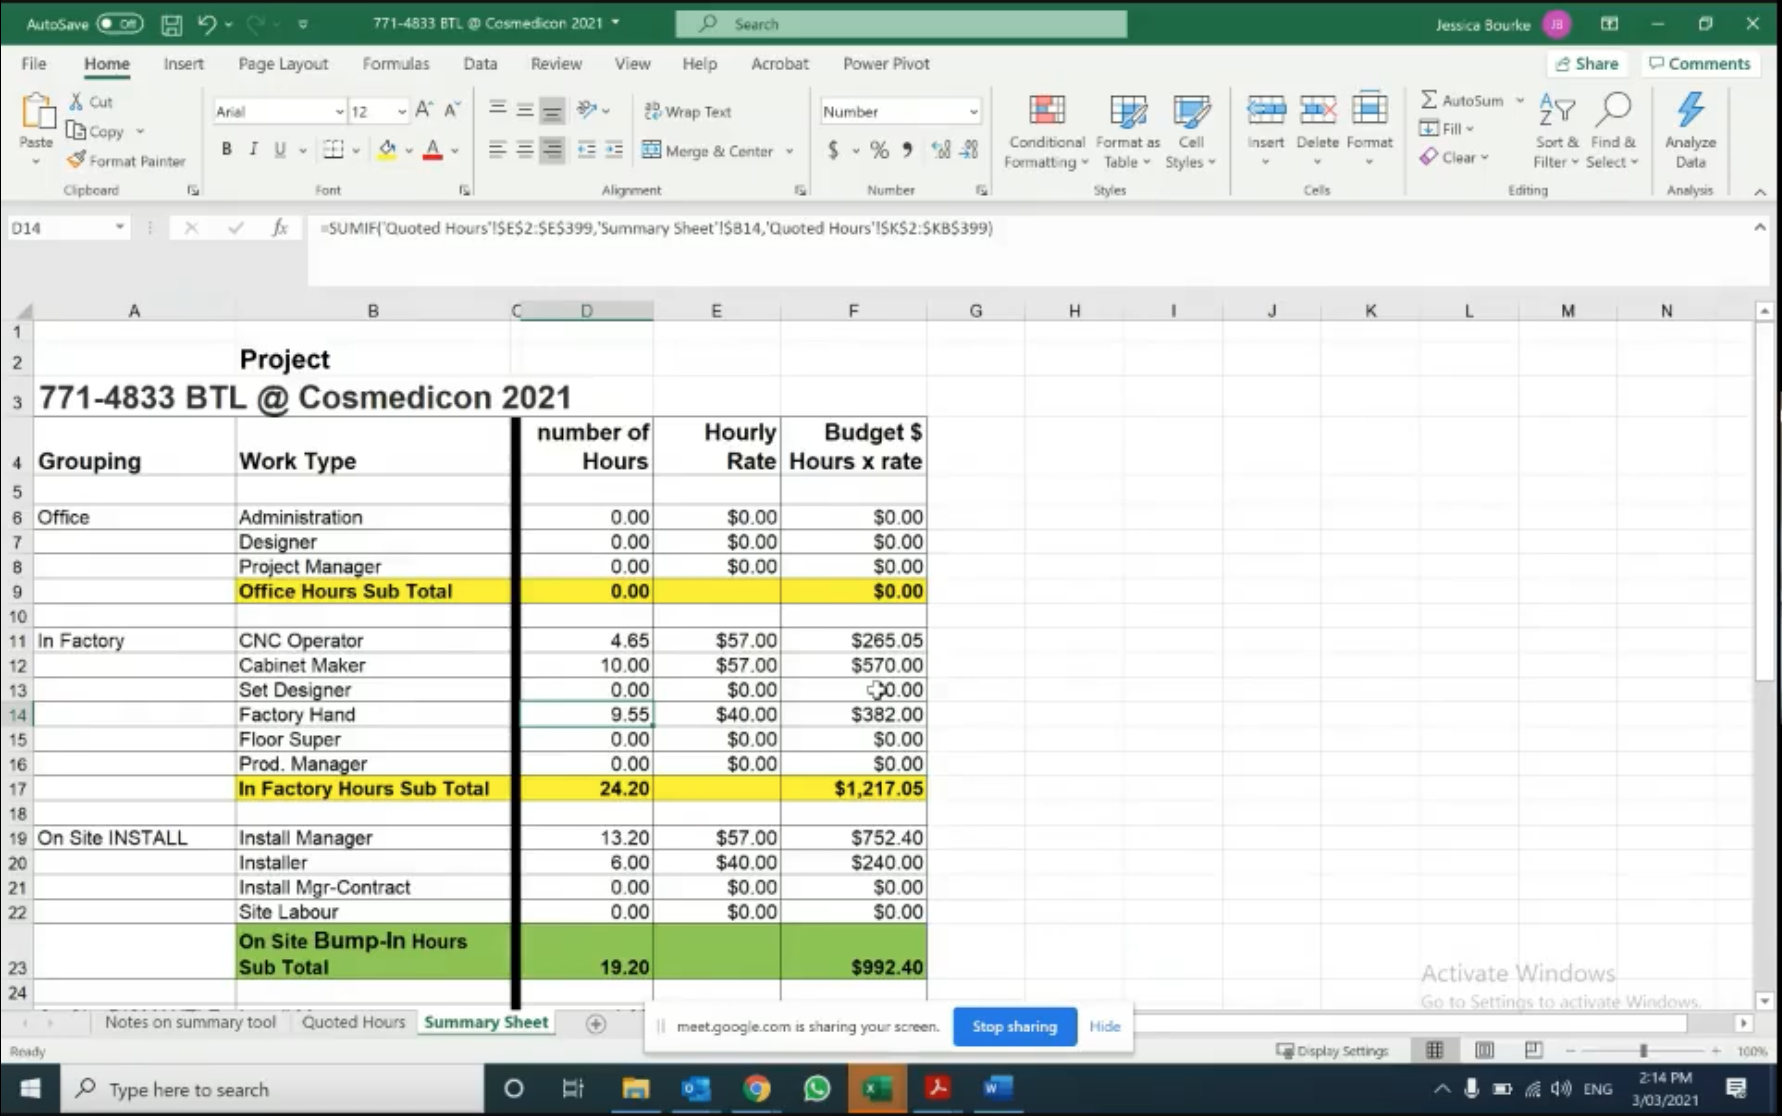
Task: Switch to the Formulas ribbon tab
Action: point(396,63)
